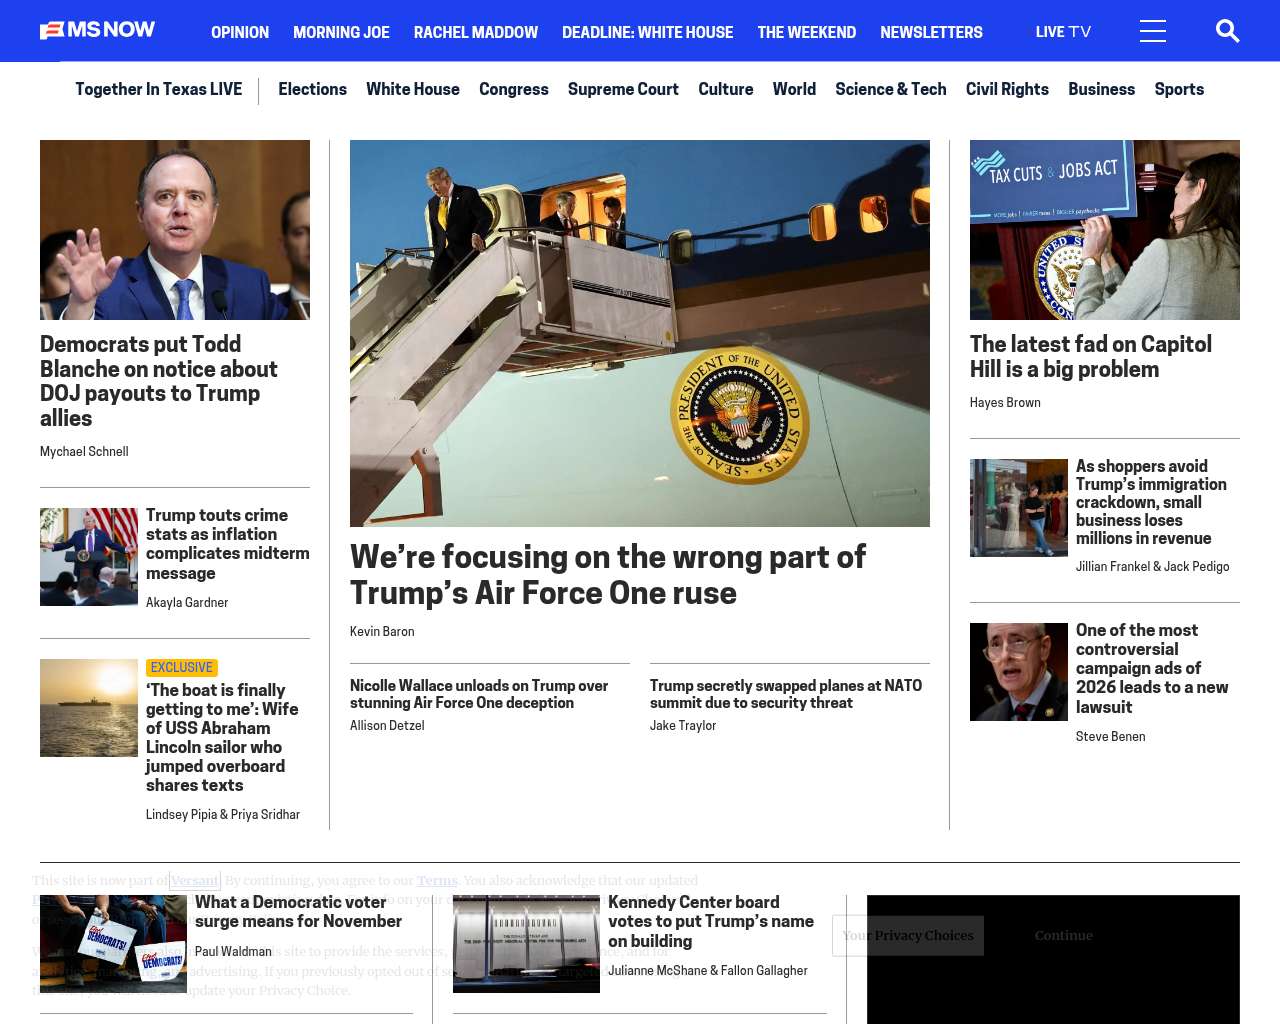The image size is (1280, 1024).
Task: Open the storefront shoppers thumbnail
Action: (x=1019, y=508)
